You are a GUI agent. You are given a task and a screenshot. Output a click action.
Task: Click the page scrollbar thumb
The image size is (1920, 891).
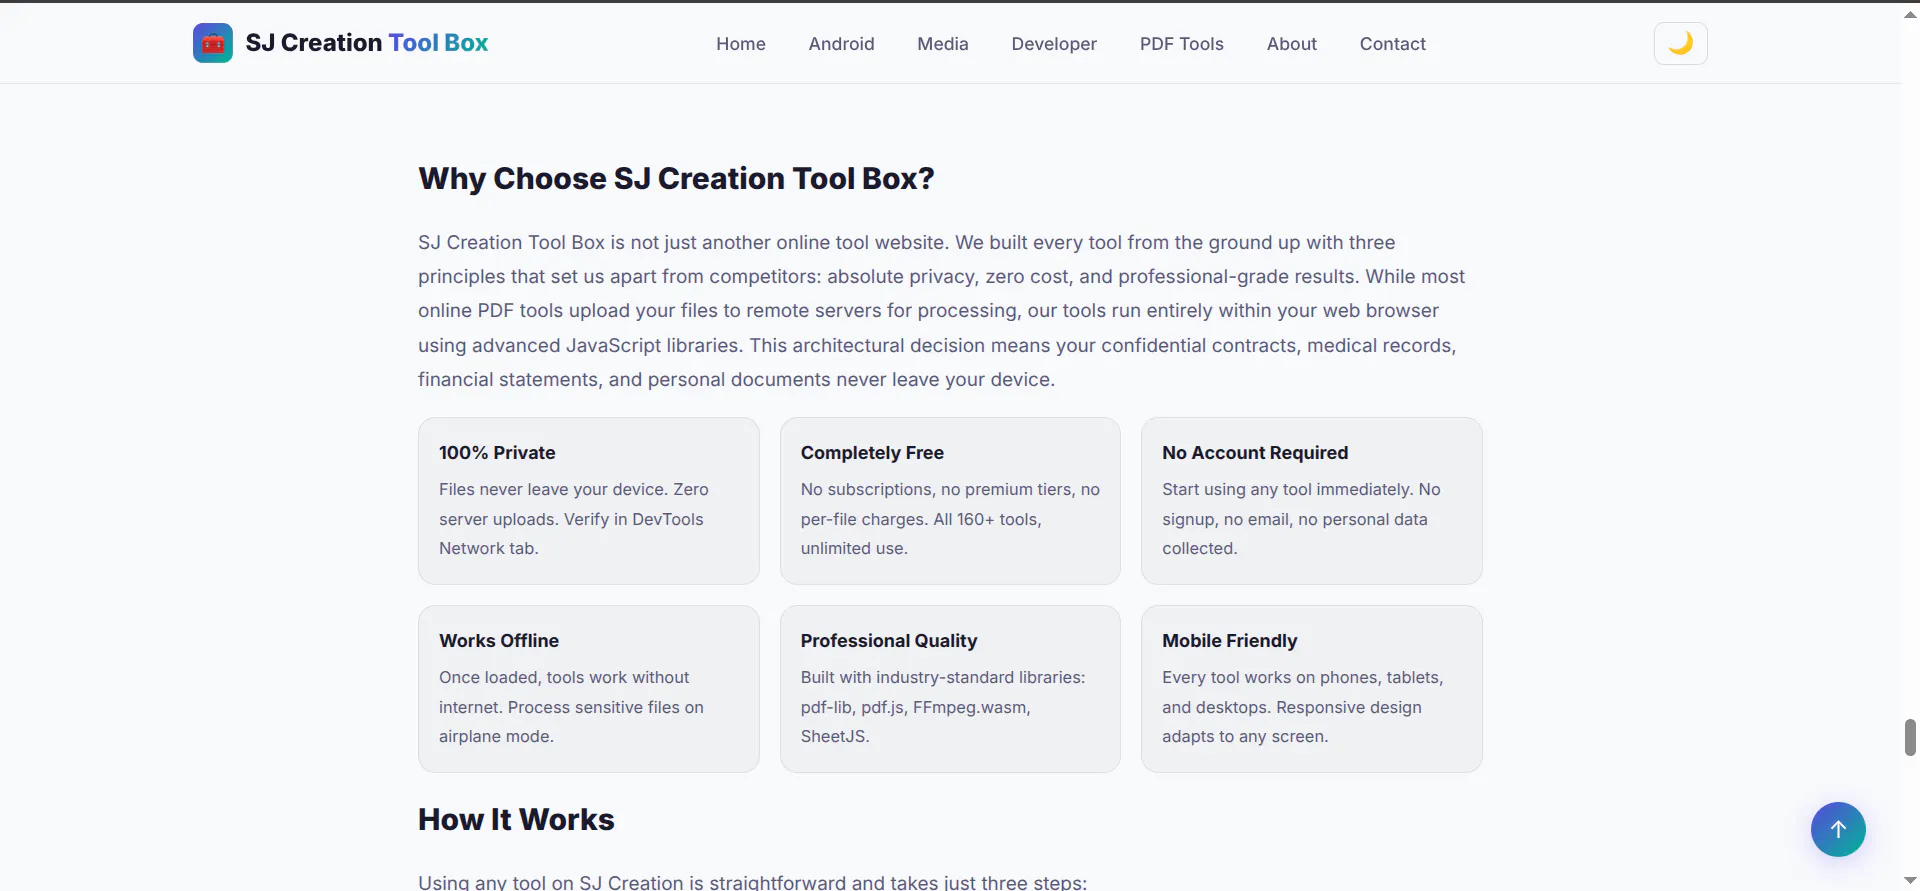click(1910, 737)
